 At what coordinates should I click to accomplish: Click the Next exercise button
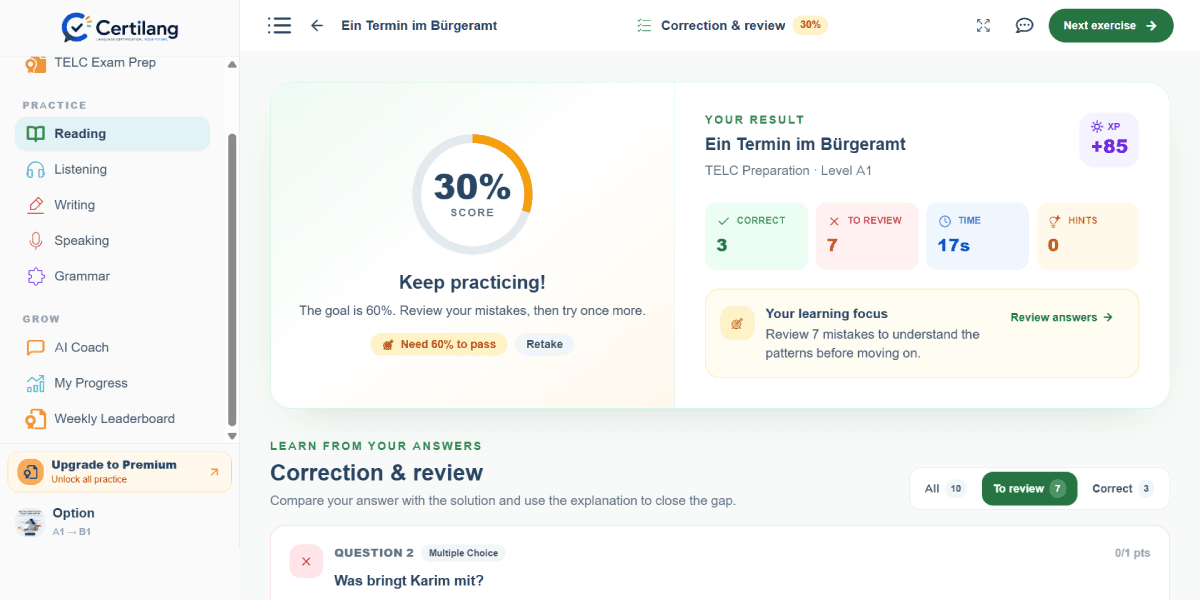pos(1110,26)
